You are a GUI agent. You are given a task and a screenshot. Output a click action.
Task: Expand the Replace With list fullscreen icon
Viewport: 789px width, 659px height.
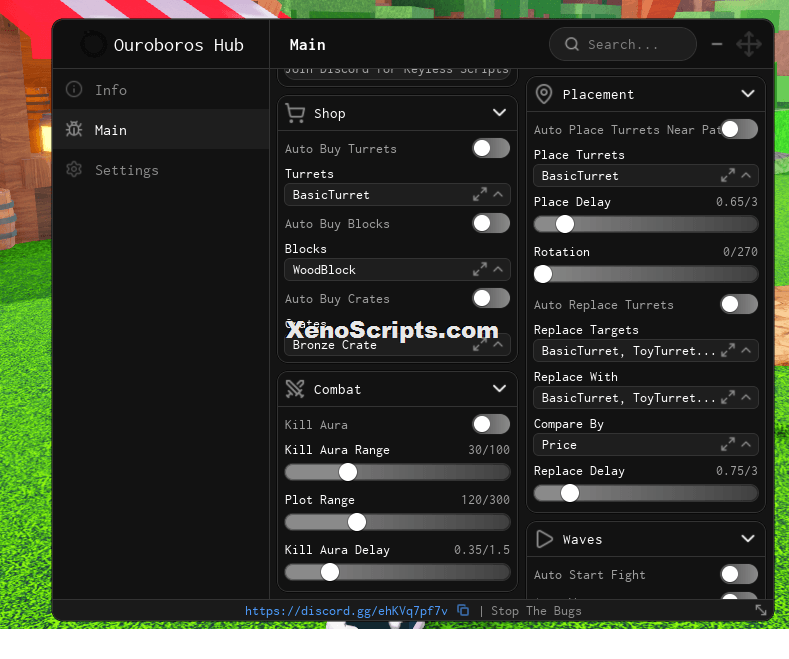[728, 398]
